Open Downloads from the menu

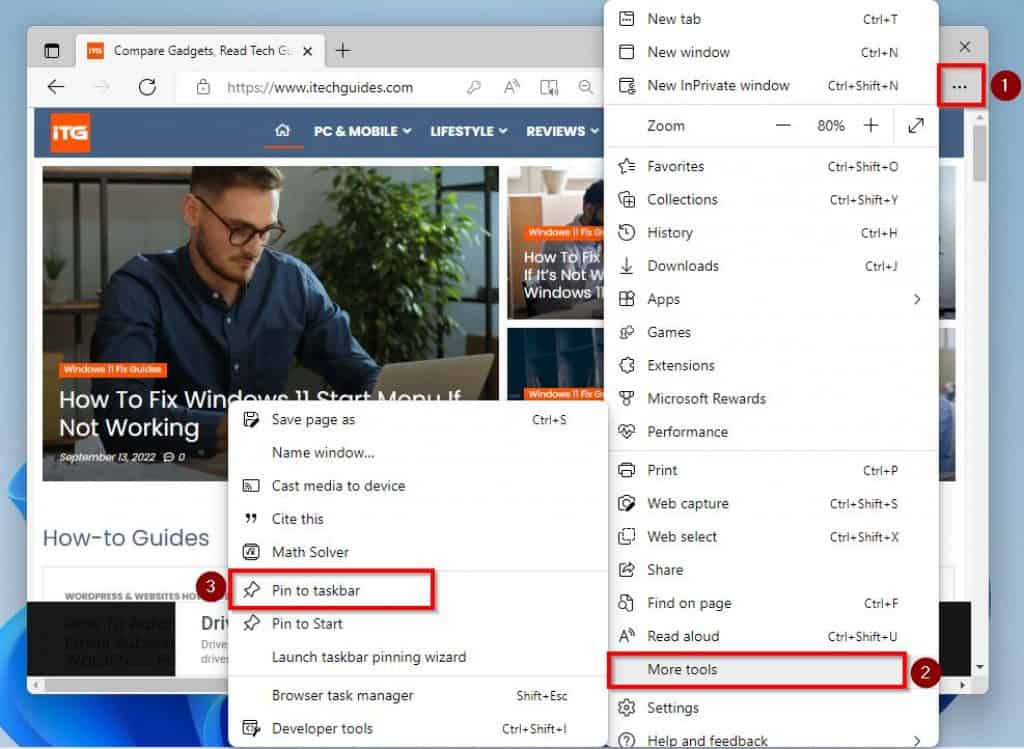click(771, 266)
